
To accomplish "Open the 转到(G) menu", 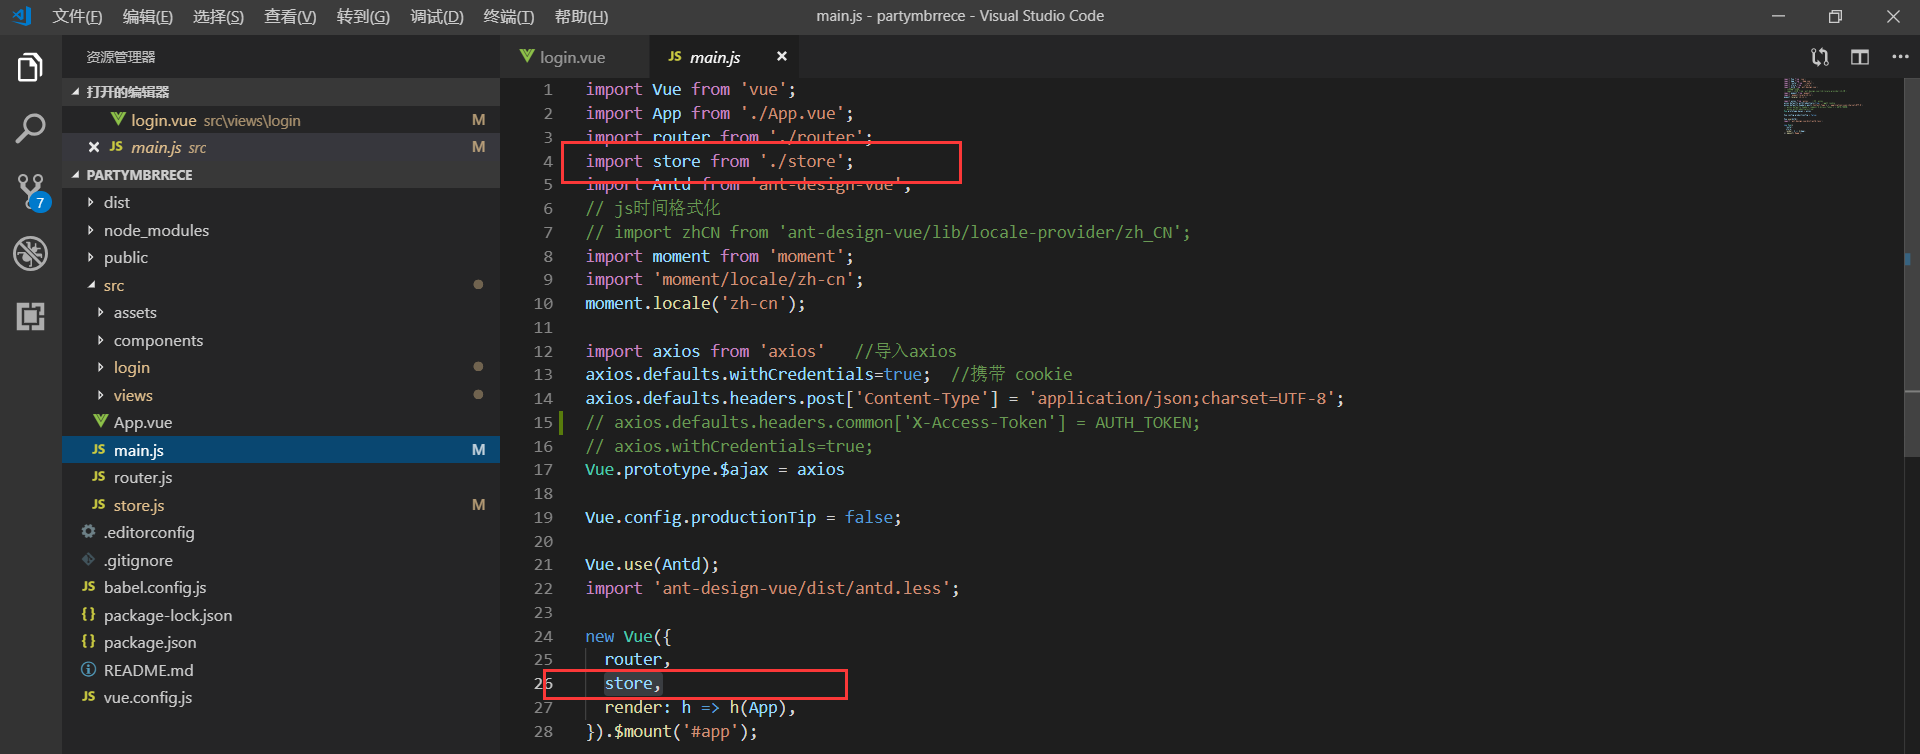I will coord(363,16).
